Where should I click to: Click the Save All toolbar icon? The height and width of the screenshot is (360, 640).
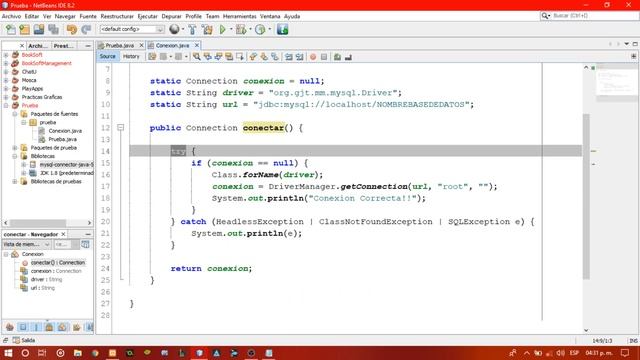53,29
